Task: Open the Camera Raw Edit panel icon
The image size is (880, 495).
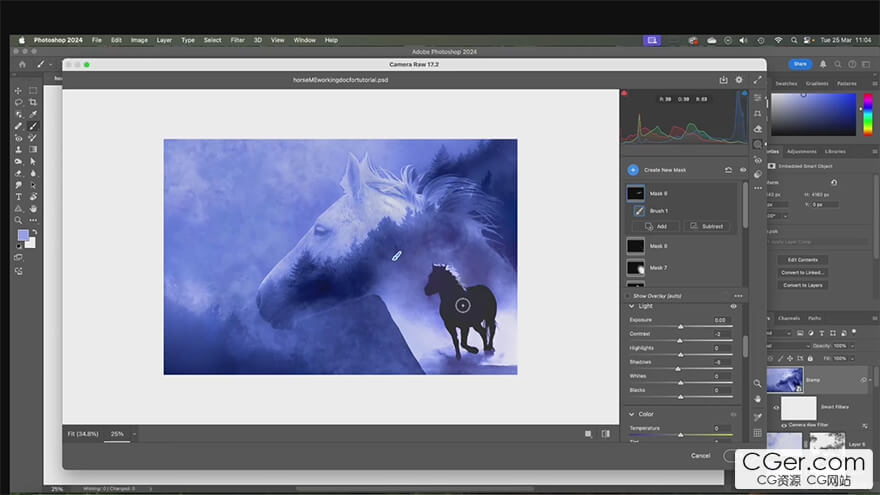Action: click(757, 98)
